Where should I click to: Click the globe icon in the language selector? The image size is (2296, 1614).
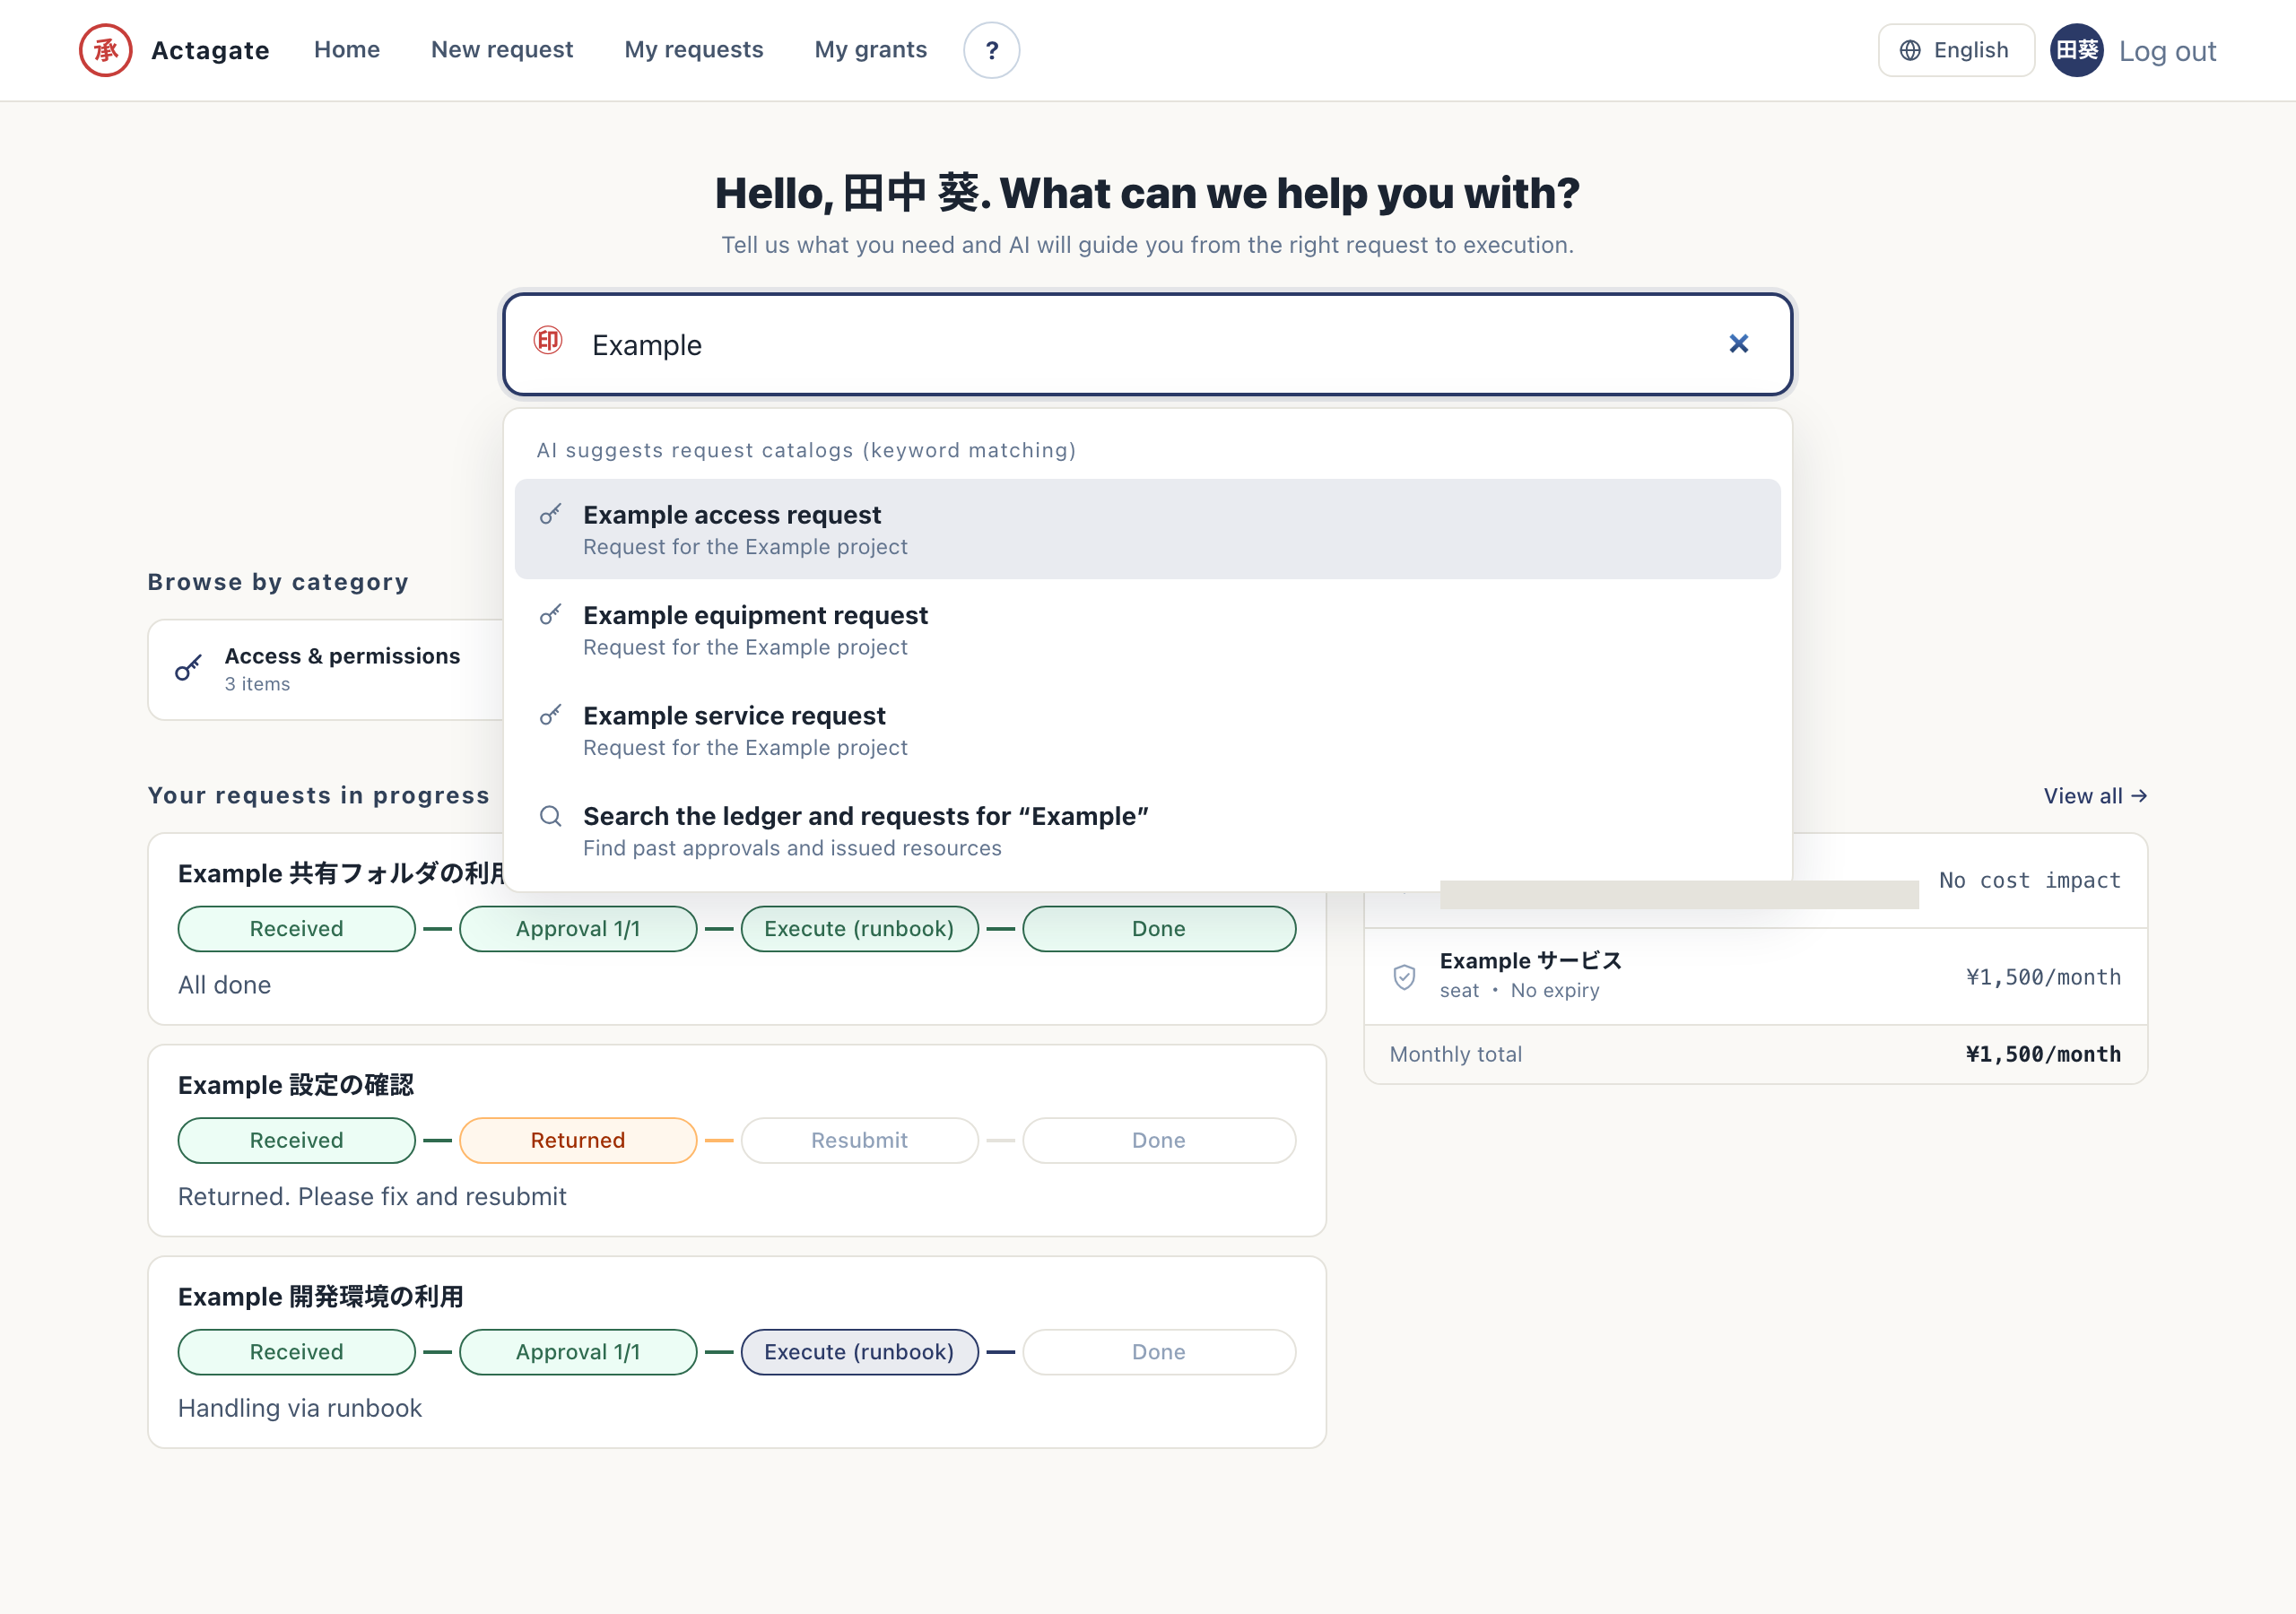1910,50
